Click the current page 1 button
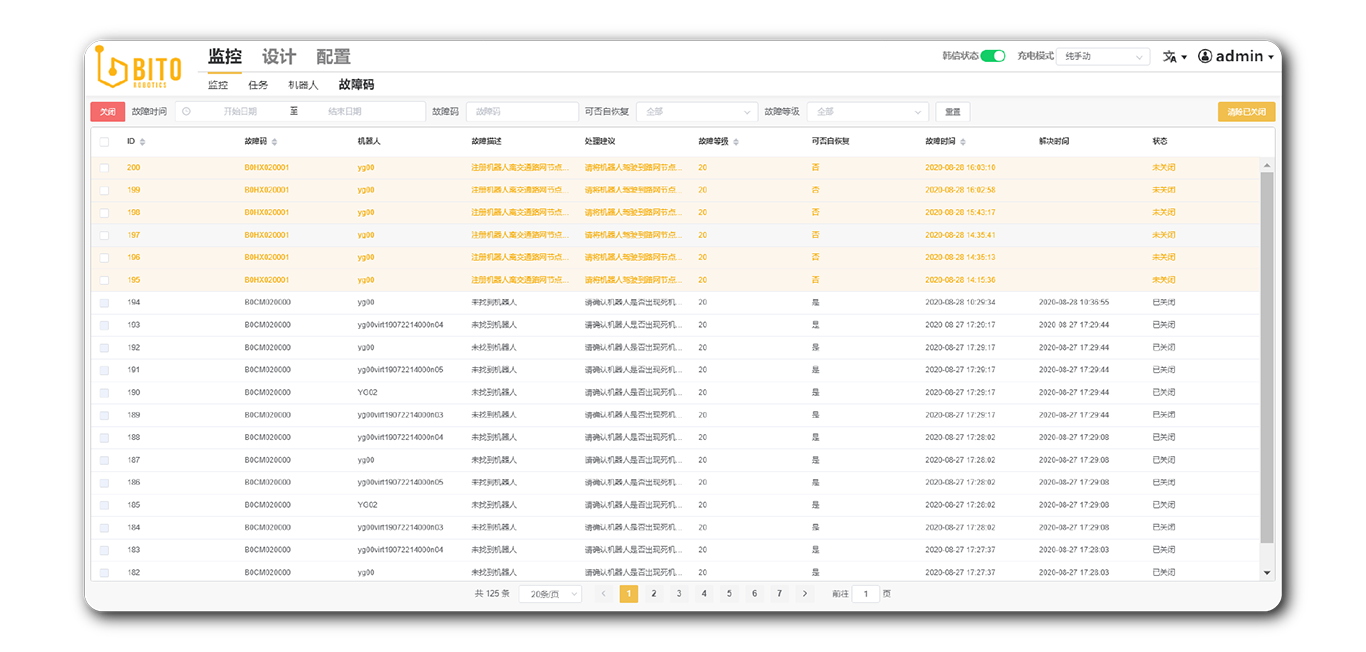The height and width of the screenshot is (652, 1366). [629, 594]
